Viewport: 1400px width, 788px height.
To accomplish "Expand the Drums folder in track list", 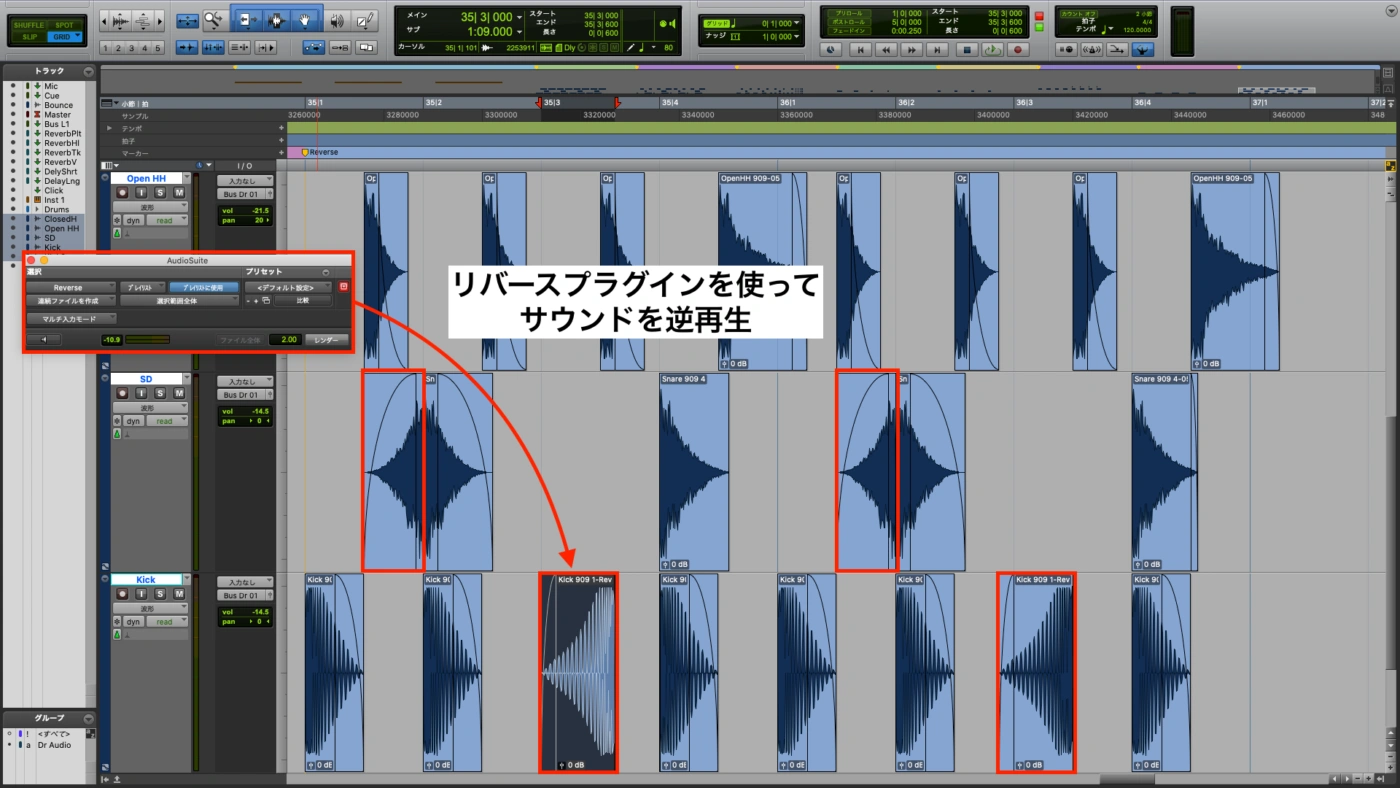I will tap(36, 209).
